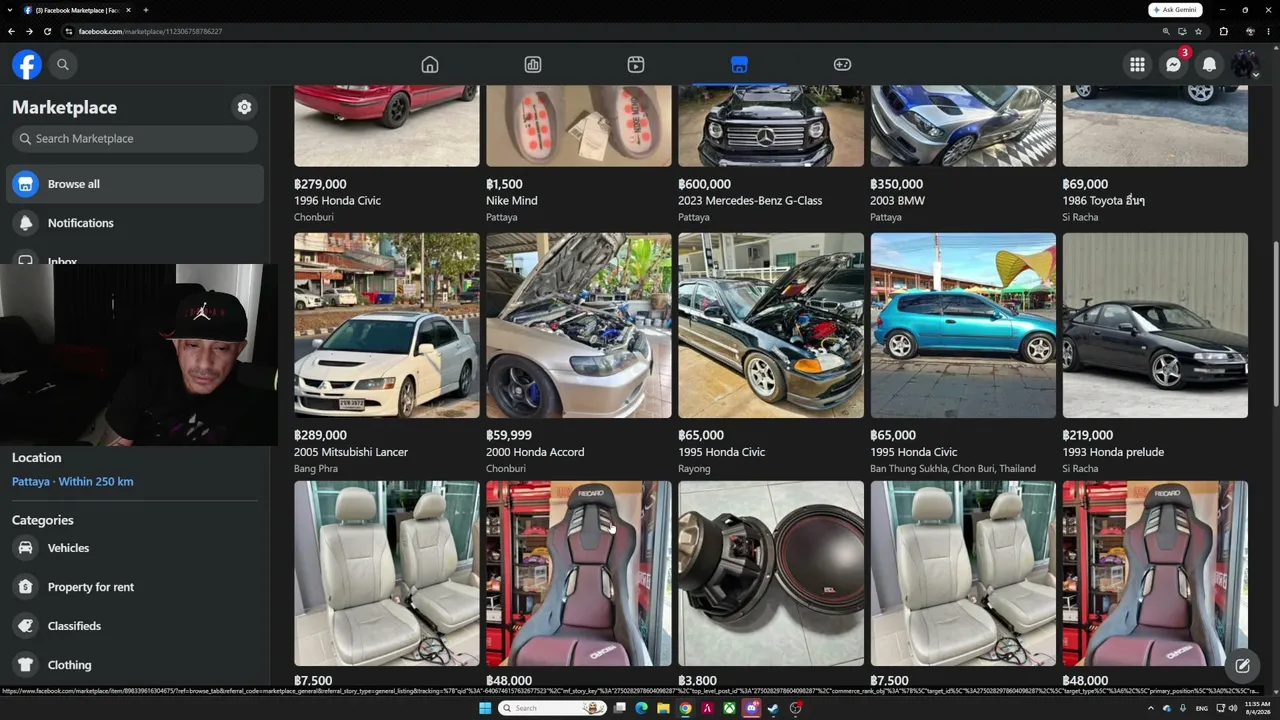Open browser extensions puzzle icon
The width and height of the screenshot is (1280, 720).
[1223, 31]
